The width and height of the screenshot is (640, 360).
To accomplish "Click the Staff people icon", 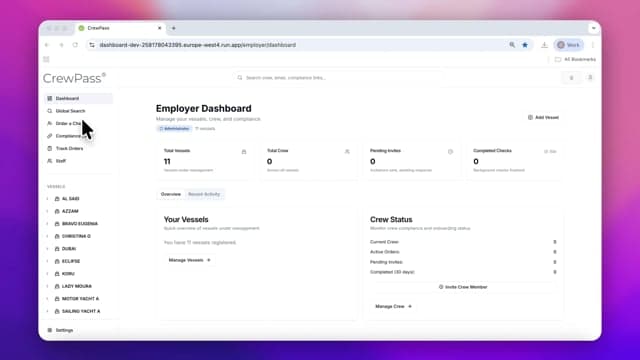I will 50,161.
